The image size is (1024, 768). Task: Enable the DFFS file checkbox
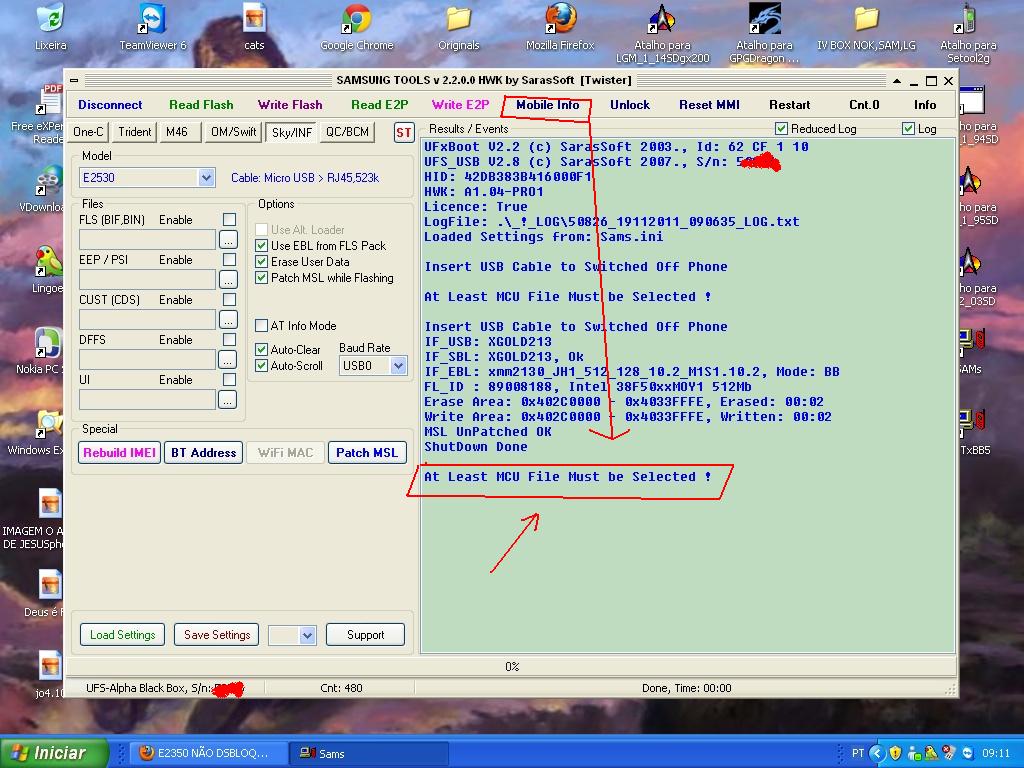tap(229, 340)
